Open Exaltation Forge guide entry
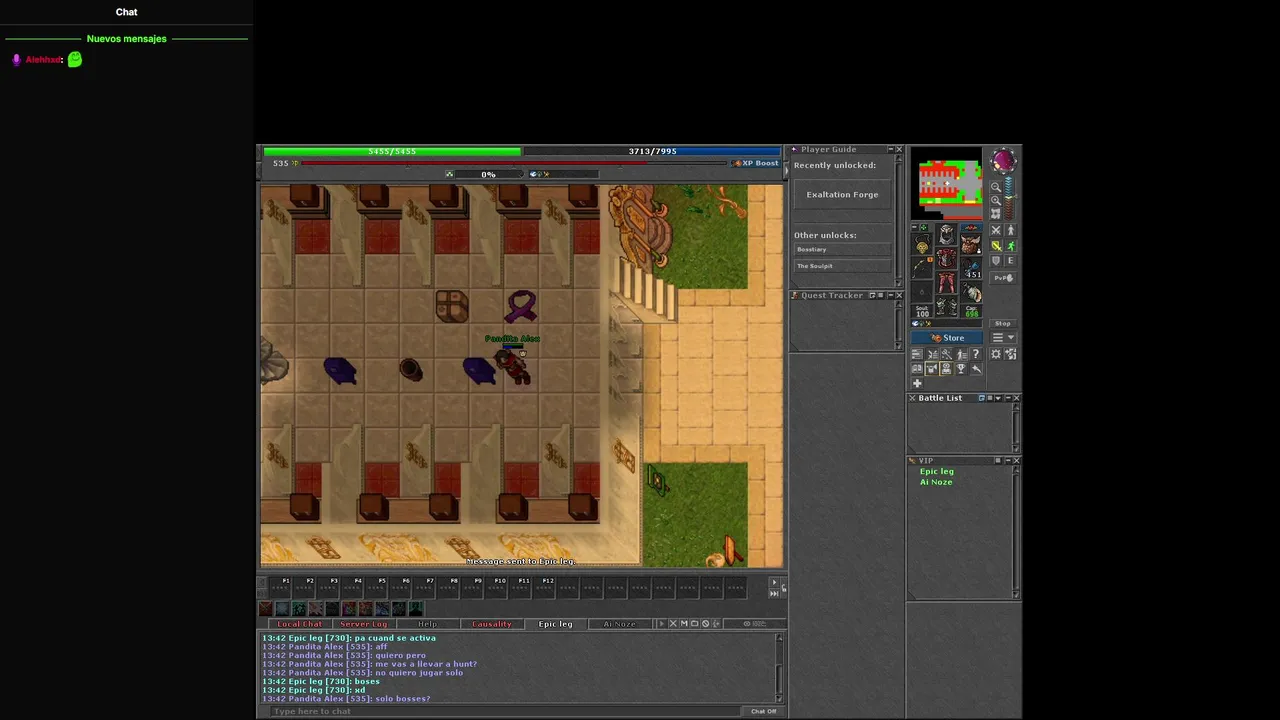This screenshot has width=1280, height=720. 842,195
